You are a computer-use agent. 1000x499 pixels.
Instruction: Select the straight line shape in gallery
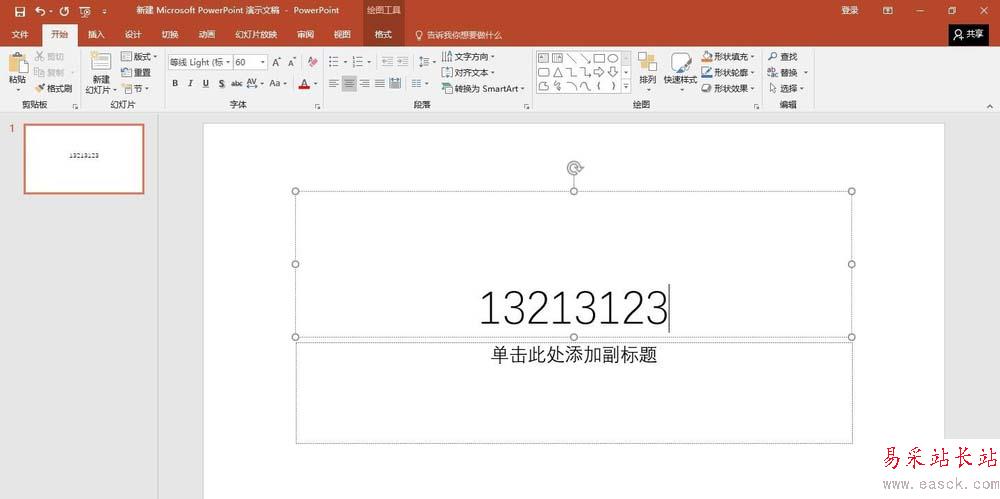571,58
